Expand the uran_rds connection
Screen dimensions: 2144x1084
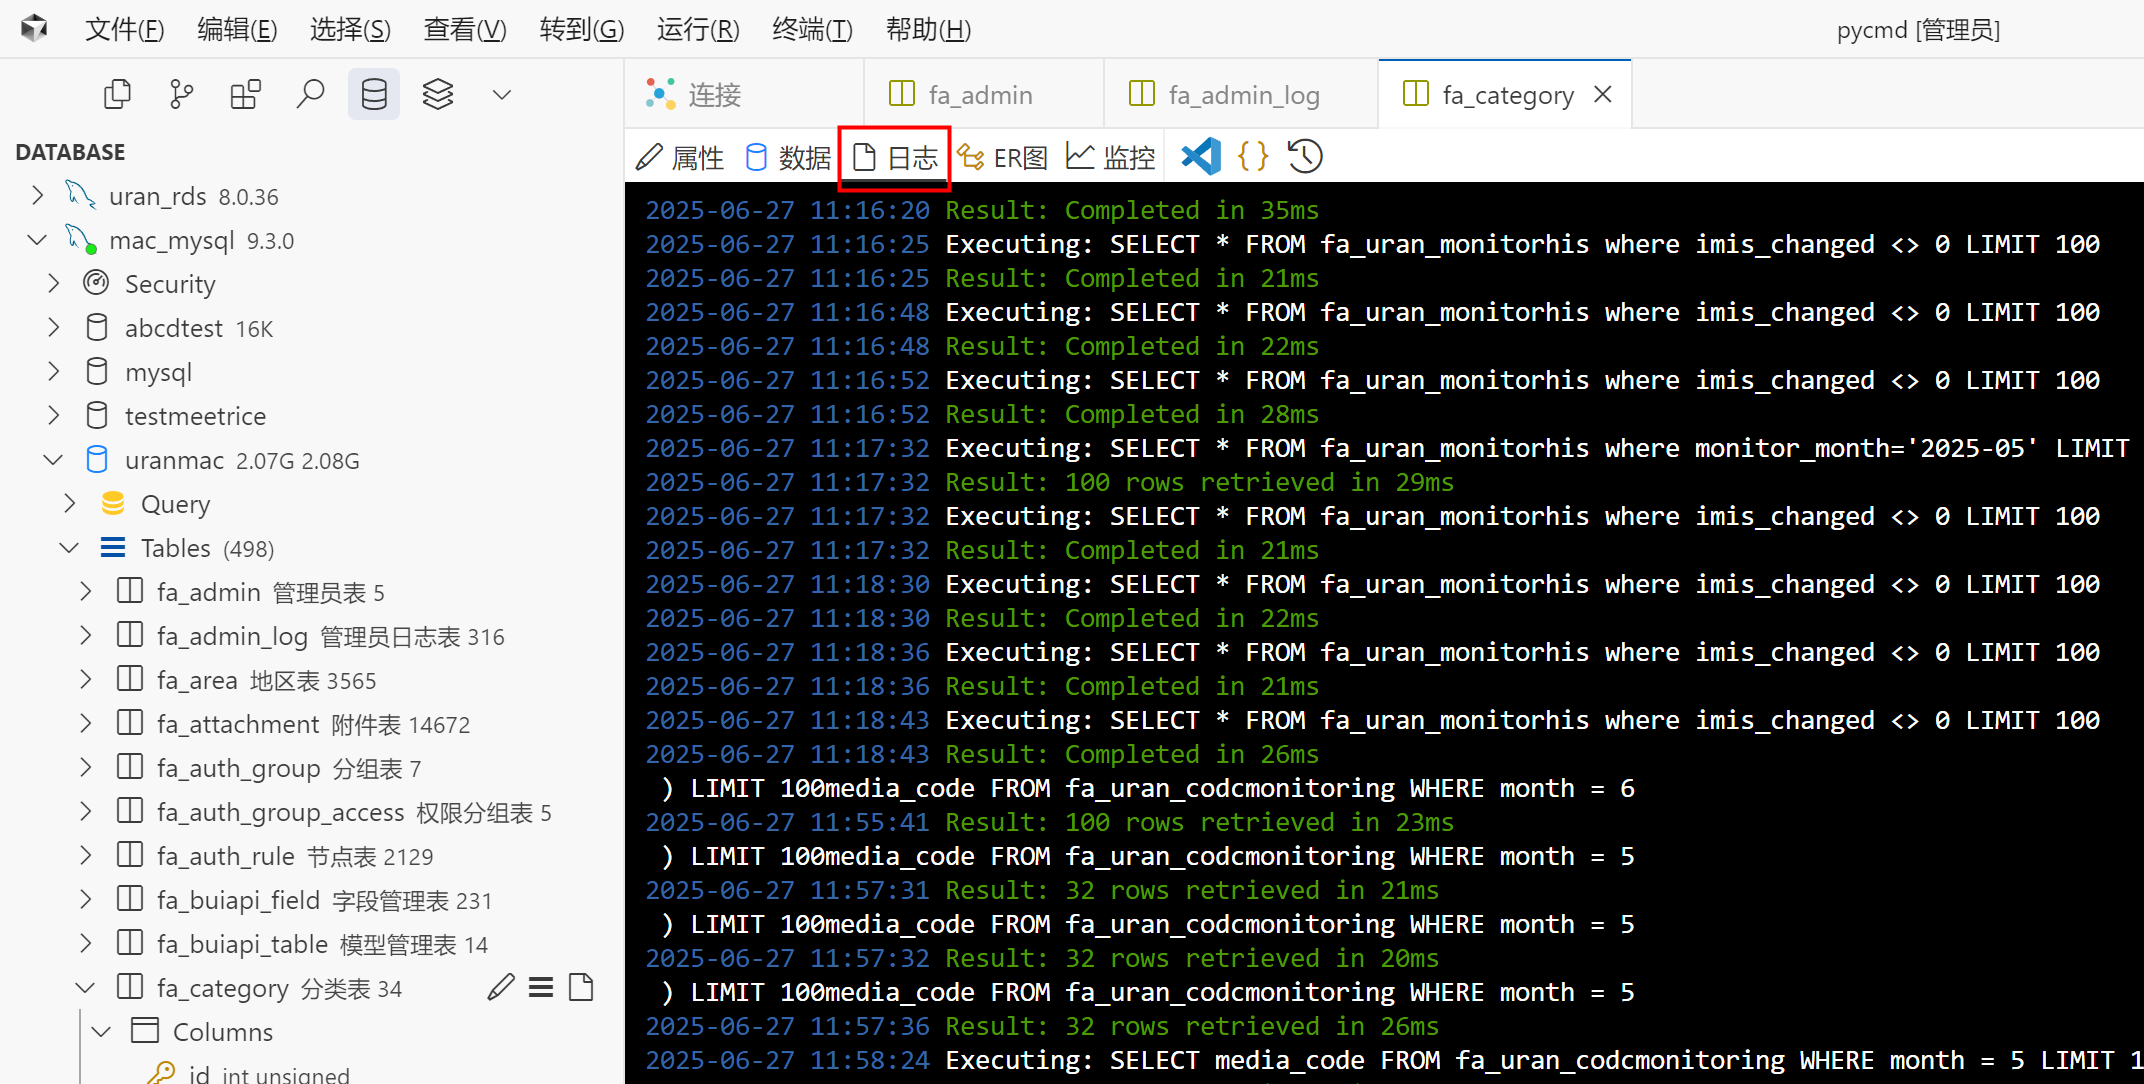37,196
